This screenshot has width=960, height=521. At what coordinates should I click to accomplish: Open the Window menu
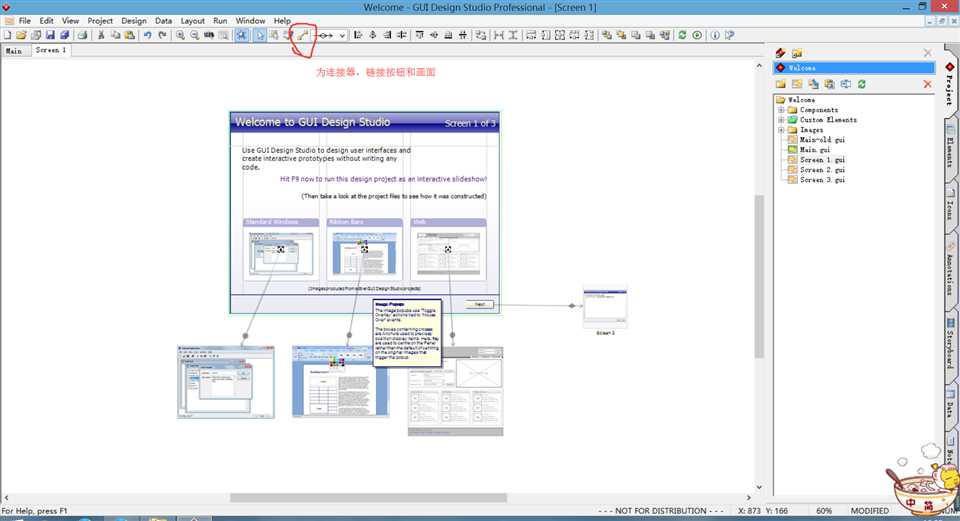(250, 21)
